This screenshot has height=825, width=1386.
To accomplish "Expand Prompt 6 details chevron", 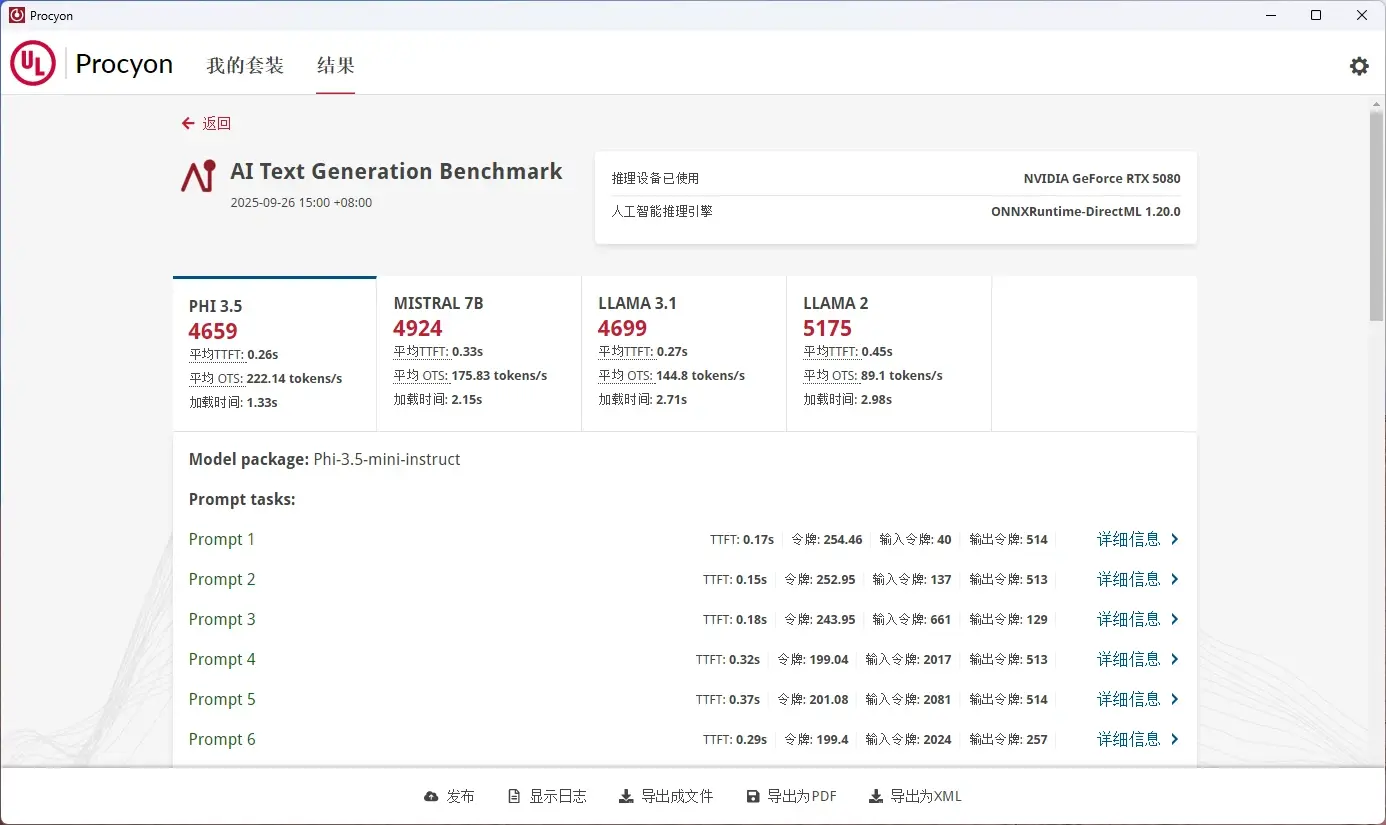I will pos(1175,739).
